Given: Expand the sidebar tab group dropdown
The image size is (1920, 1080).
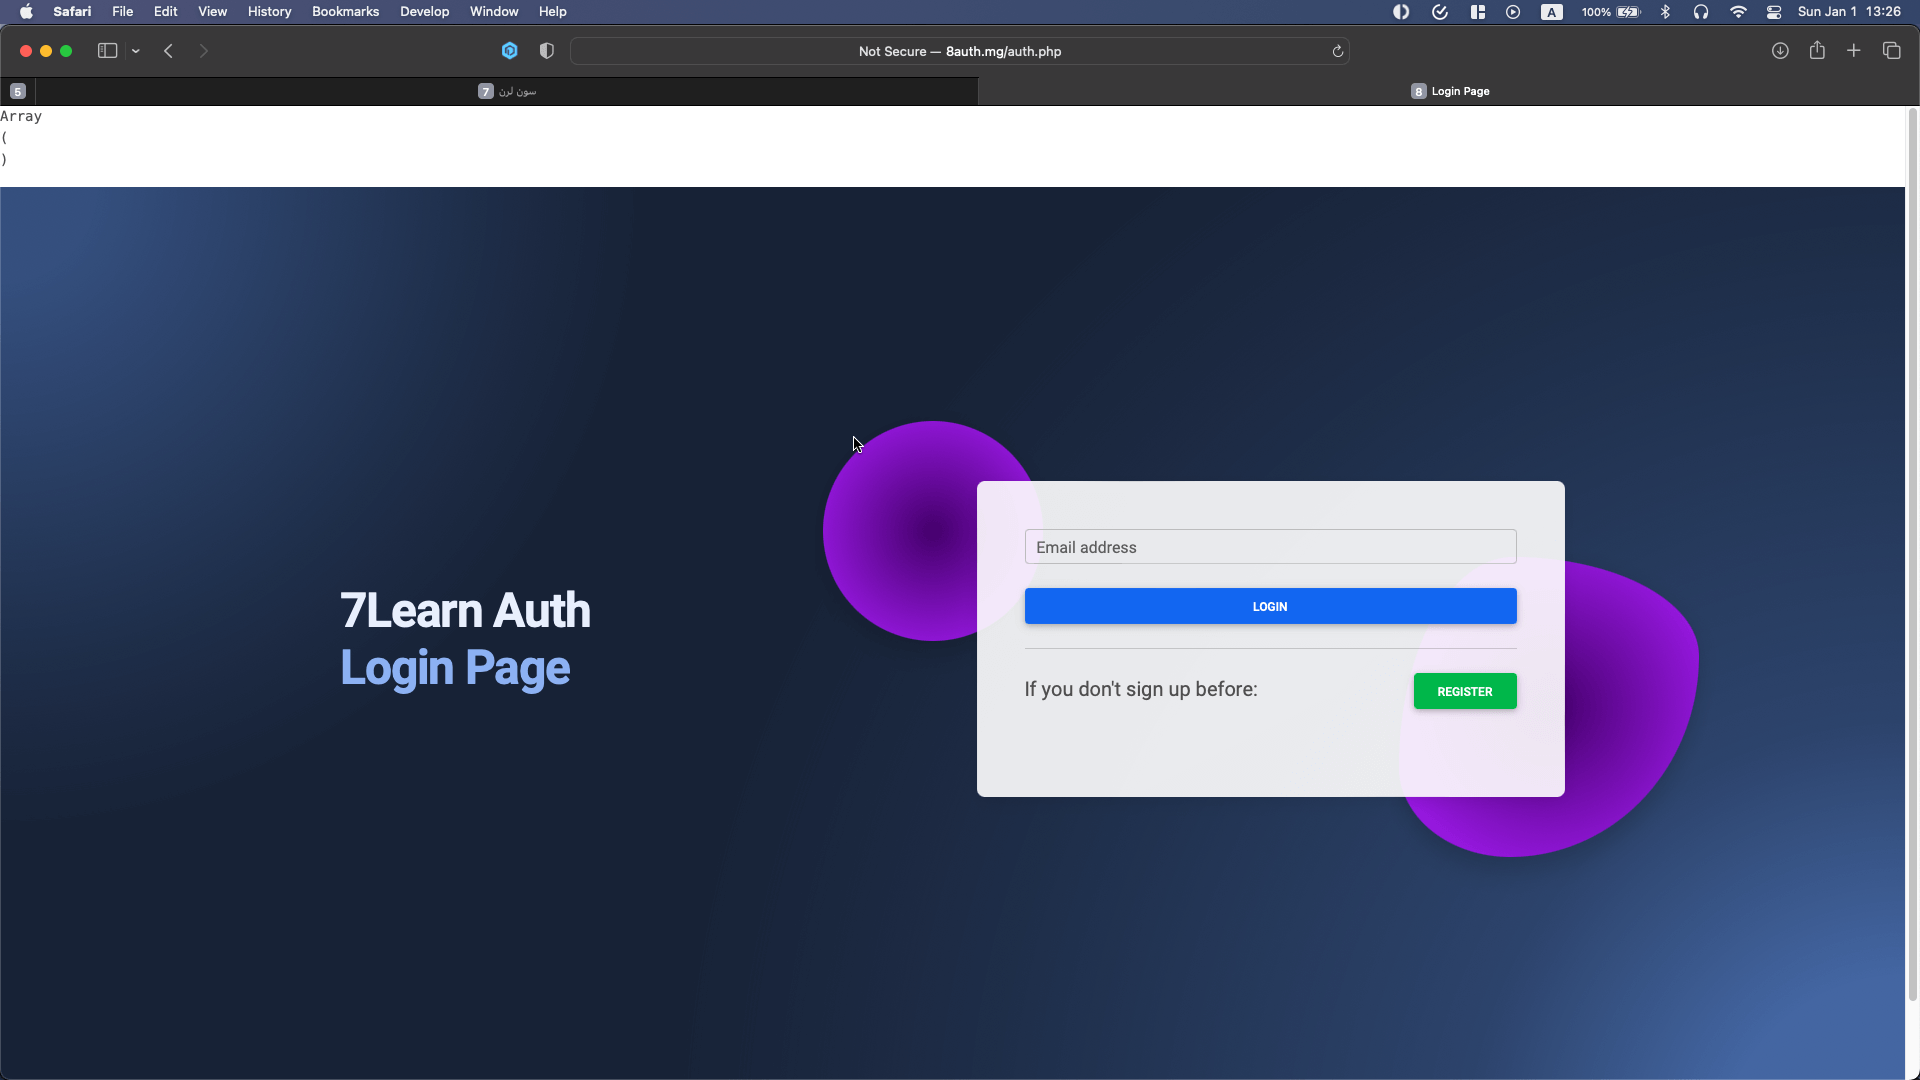Looking at the screenshot, I should (135, 51).
